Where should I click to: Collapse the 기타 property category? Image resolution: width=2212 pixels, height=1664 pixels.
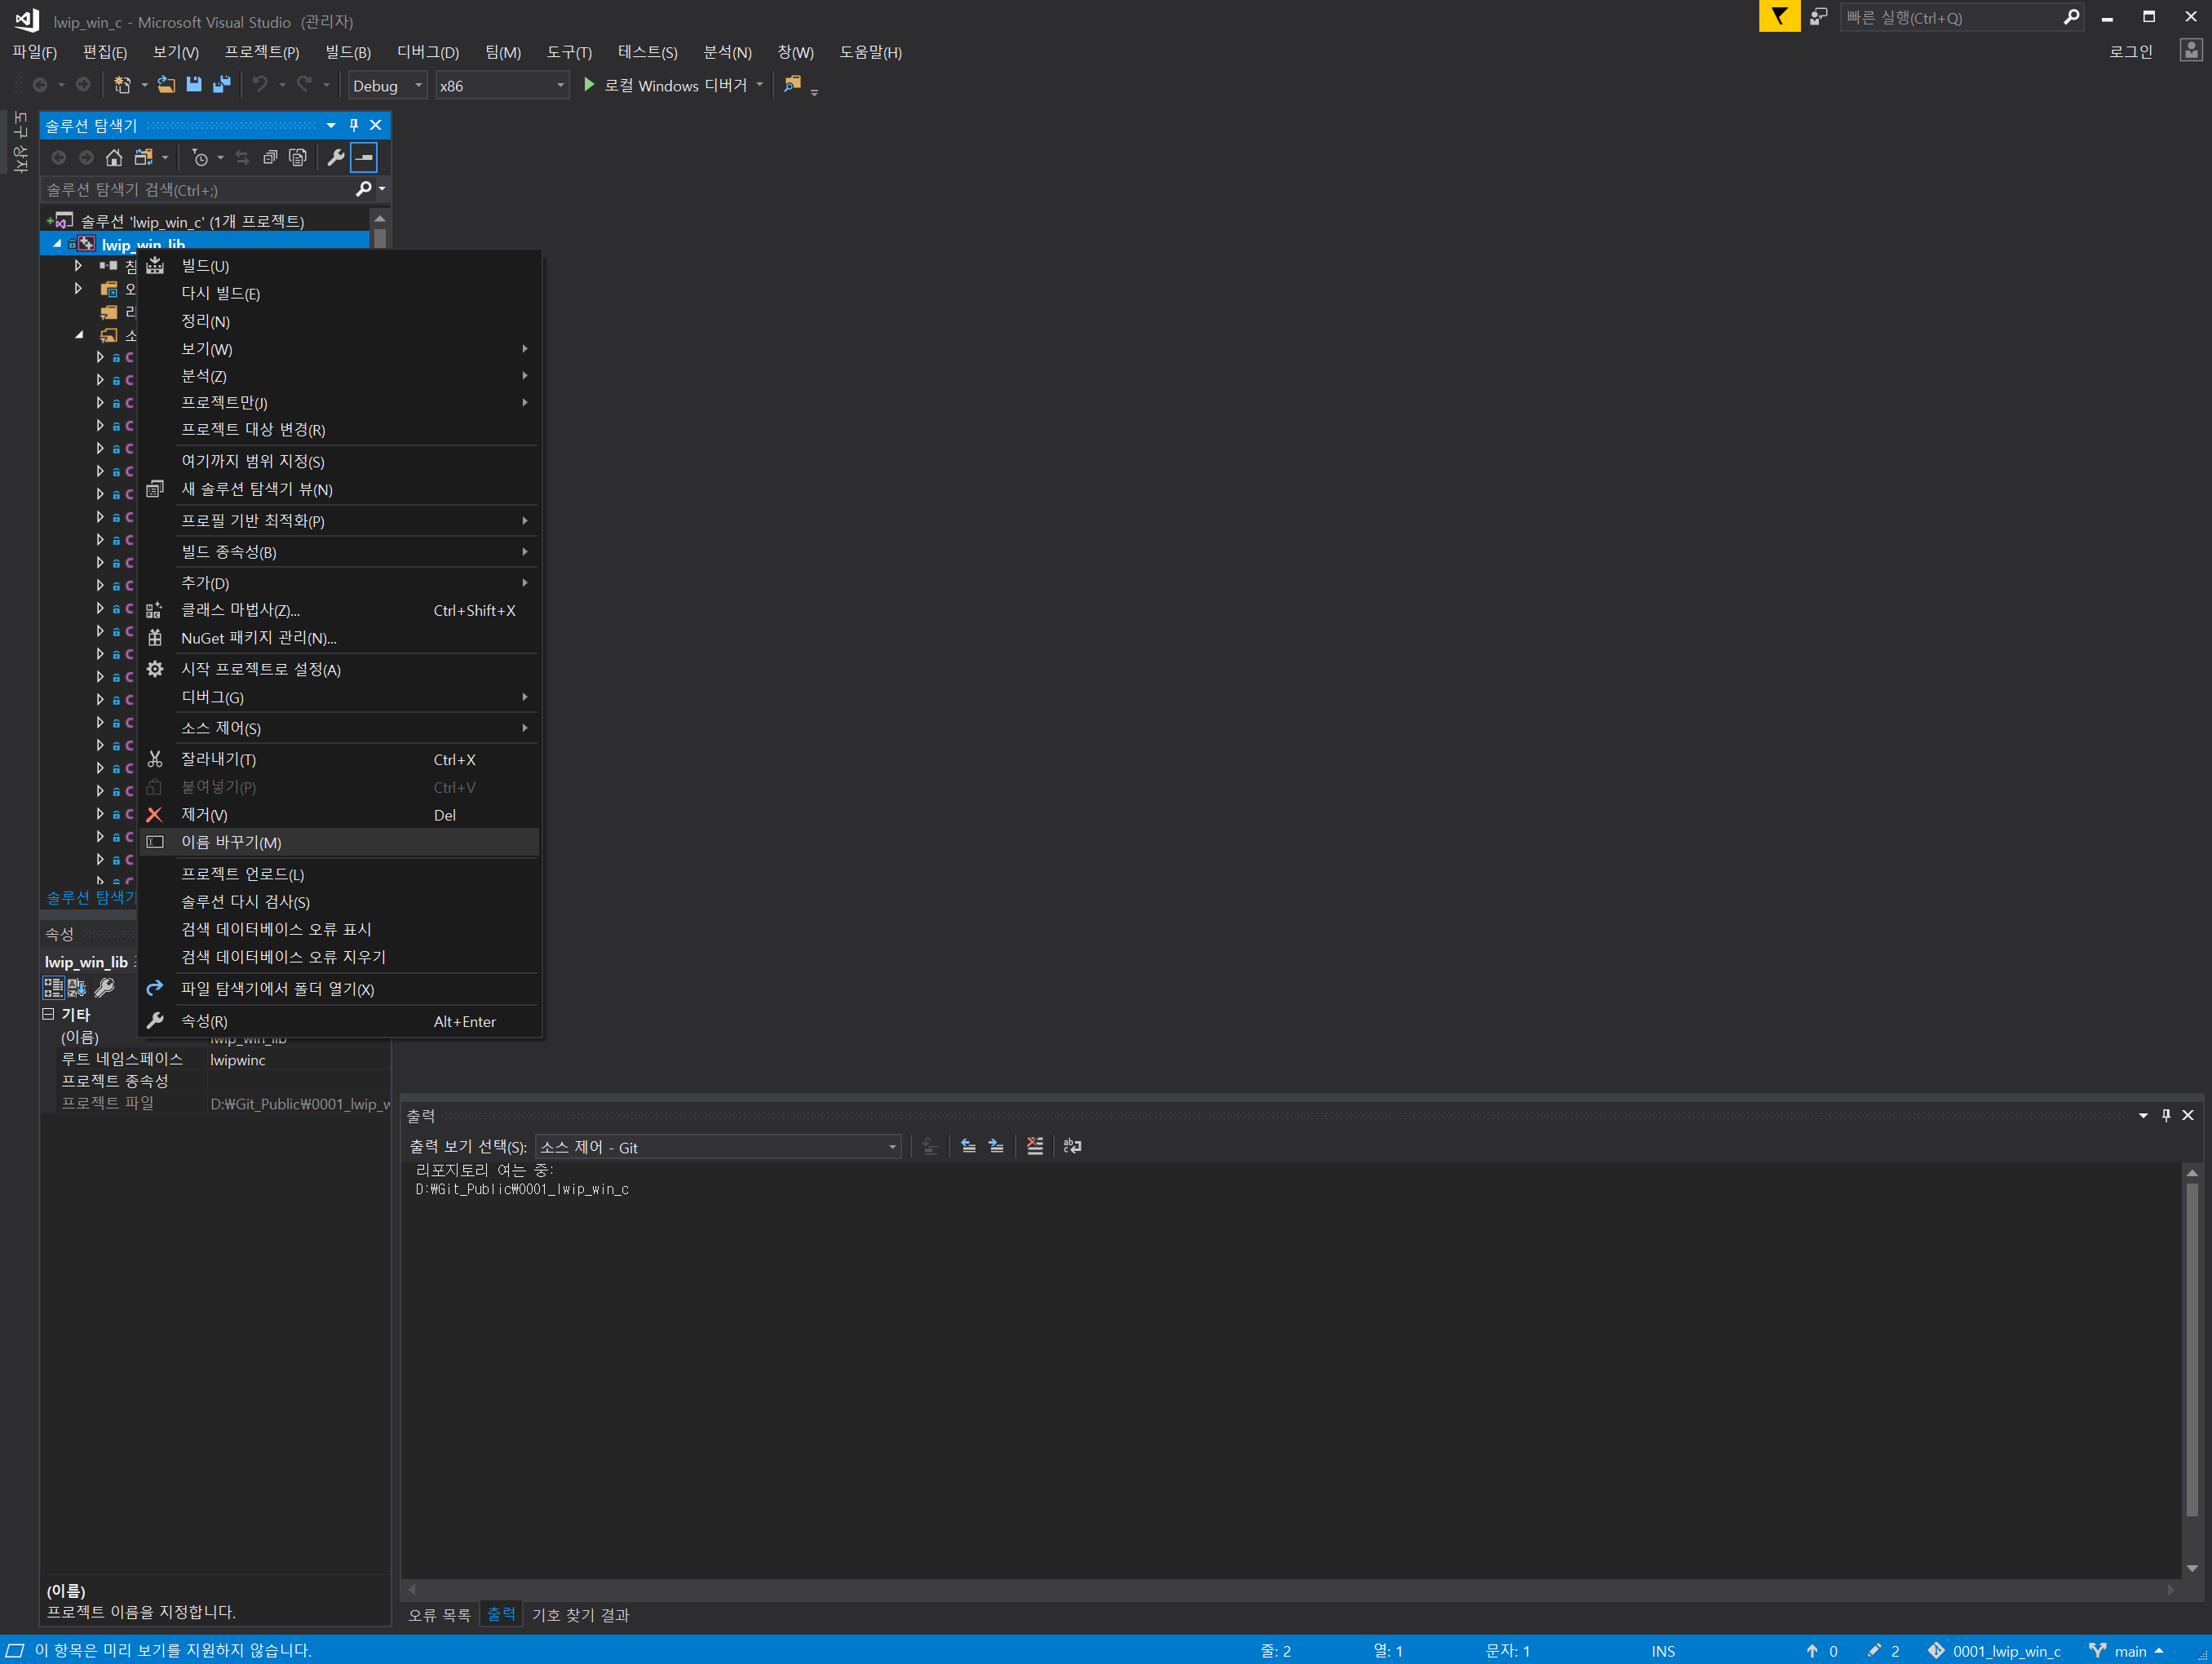[x=48, y=1014]
